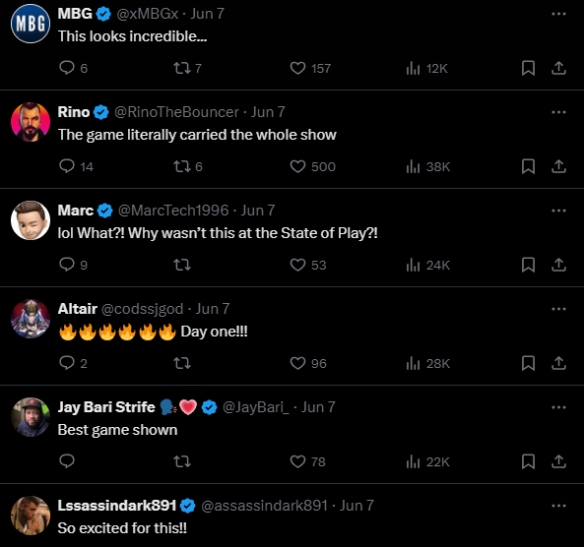Screen dimensions: 584x547
Task: Open MBG's round profile avatar
Action: 30,24
